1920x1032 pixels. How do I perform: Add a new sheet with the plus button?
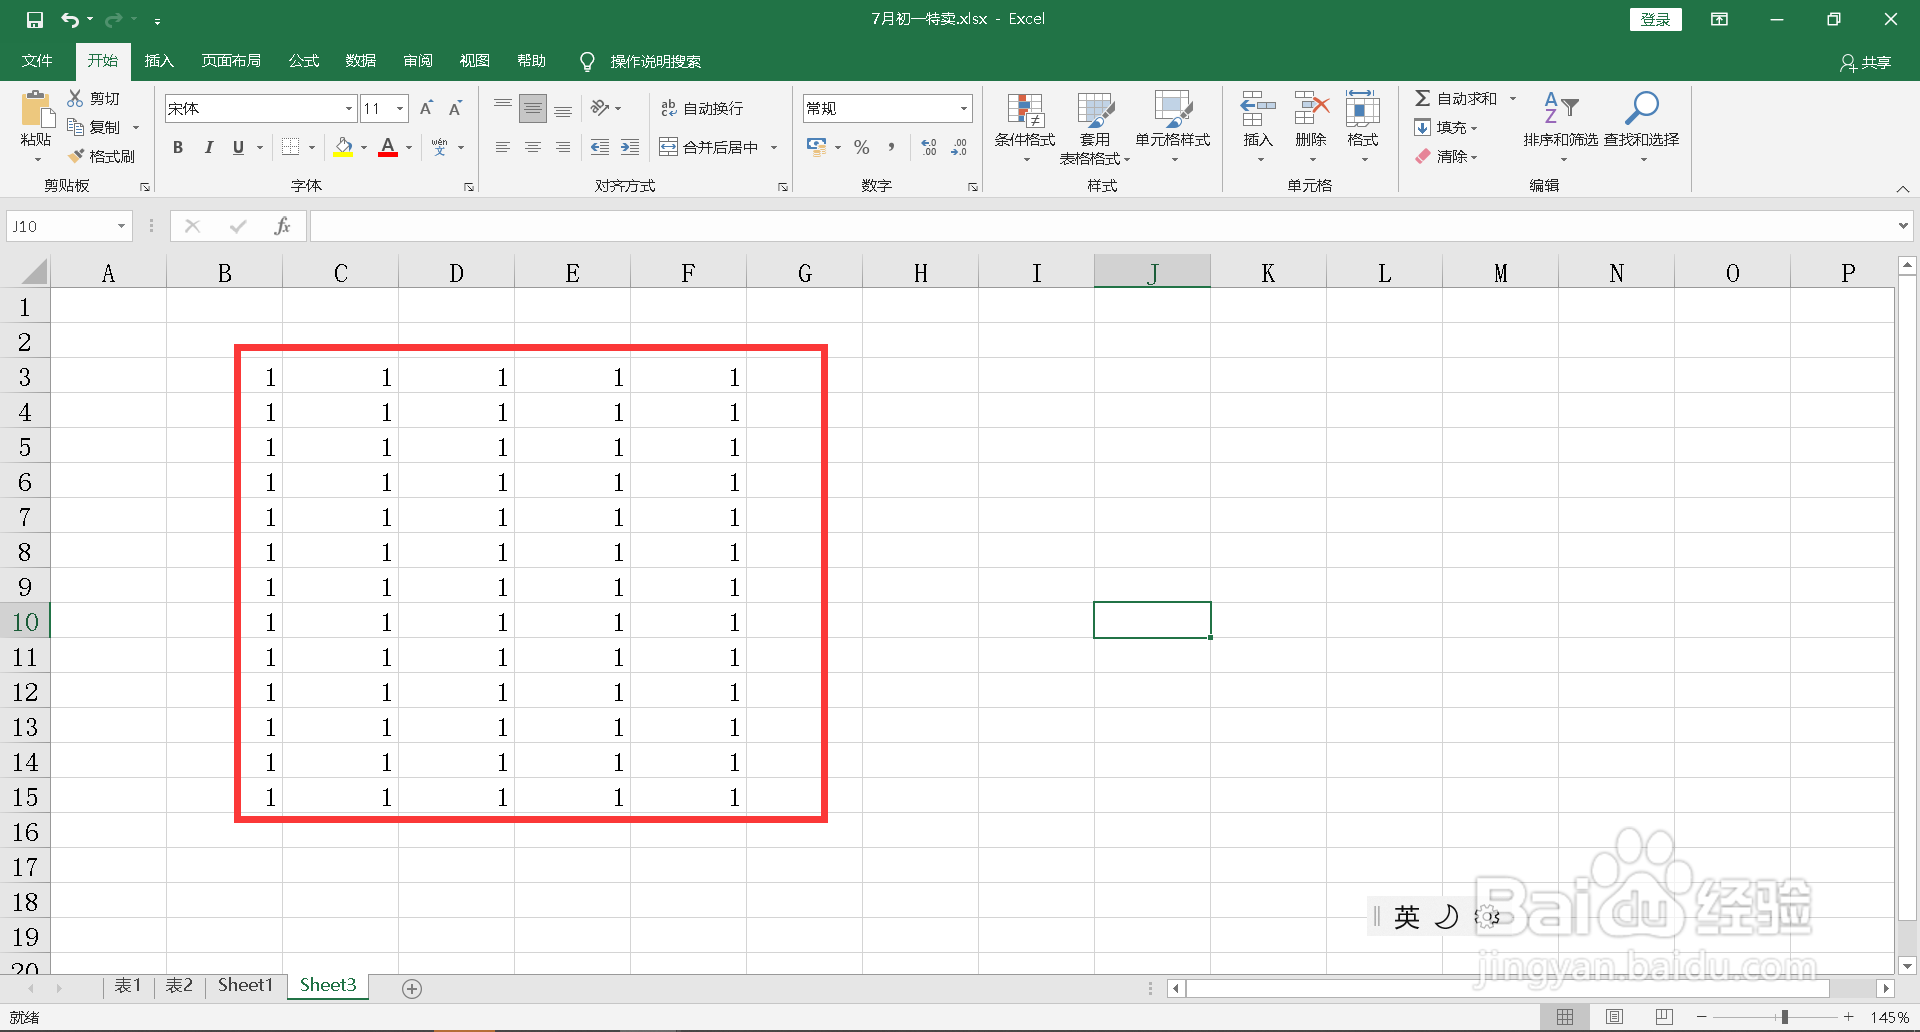tap(412, 988)
